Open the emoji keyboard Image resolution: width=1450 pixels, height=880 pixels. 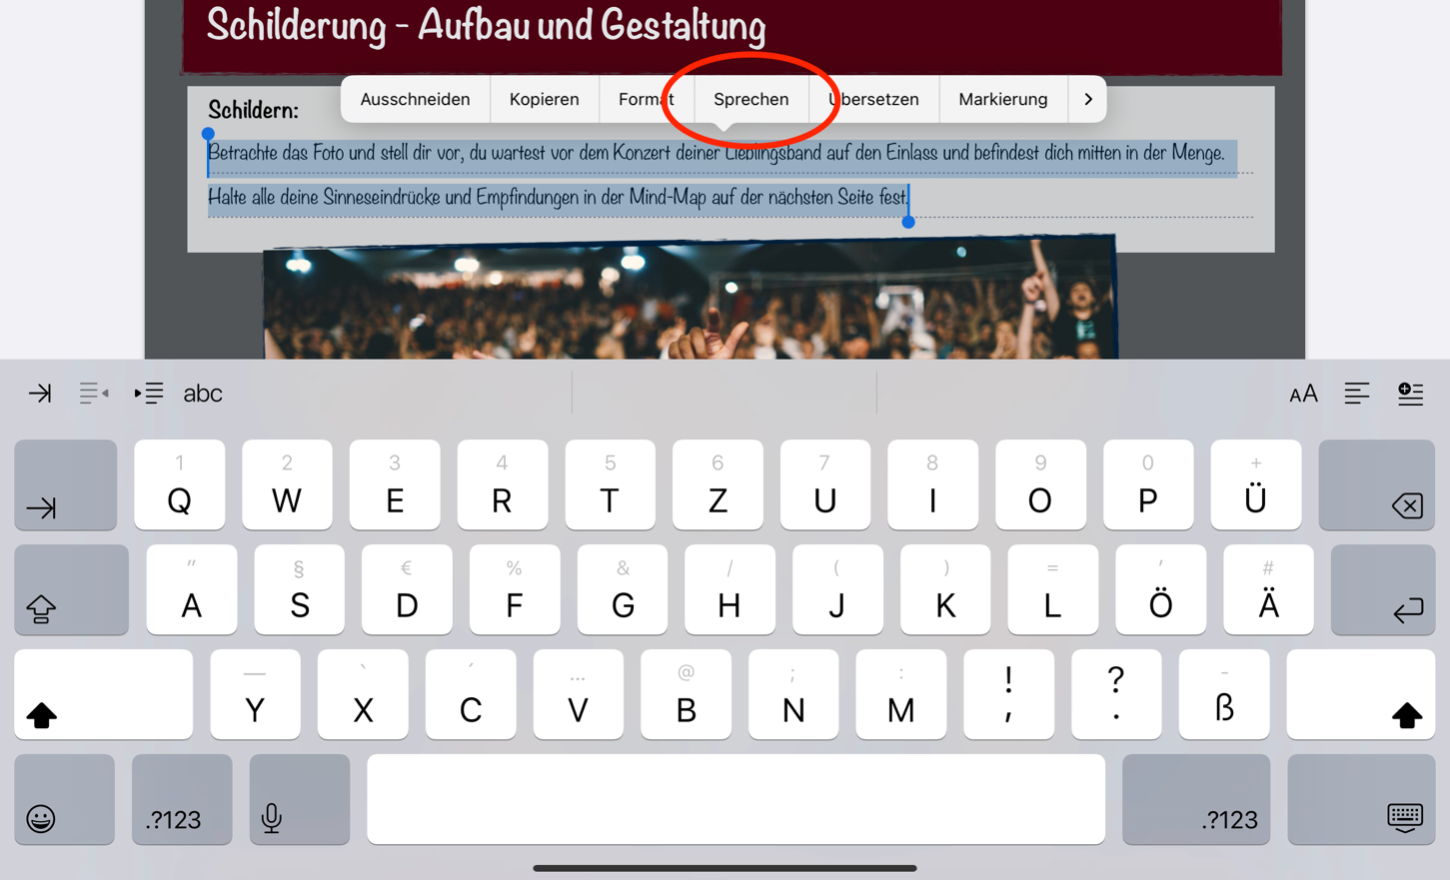click(64, 799)
